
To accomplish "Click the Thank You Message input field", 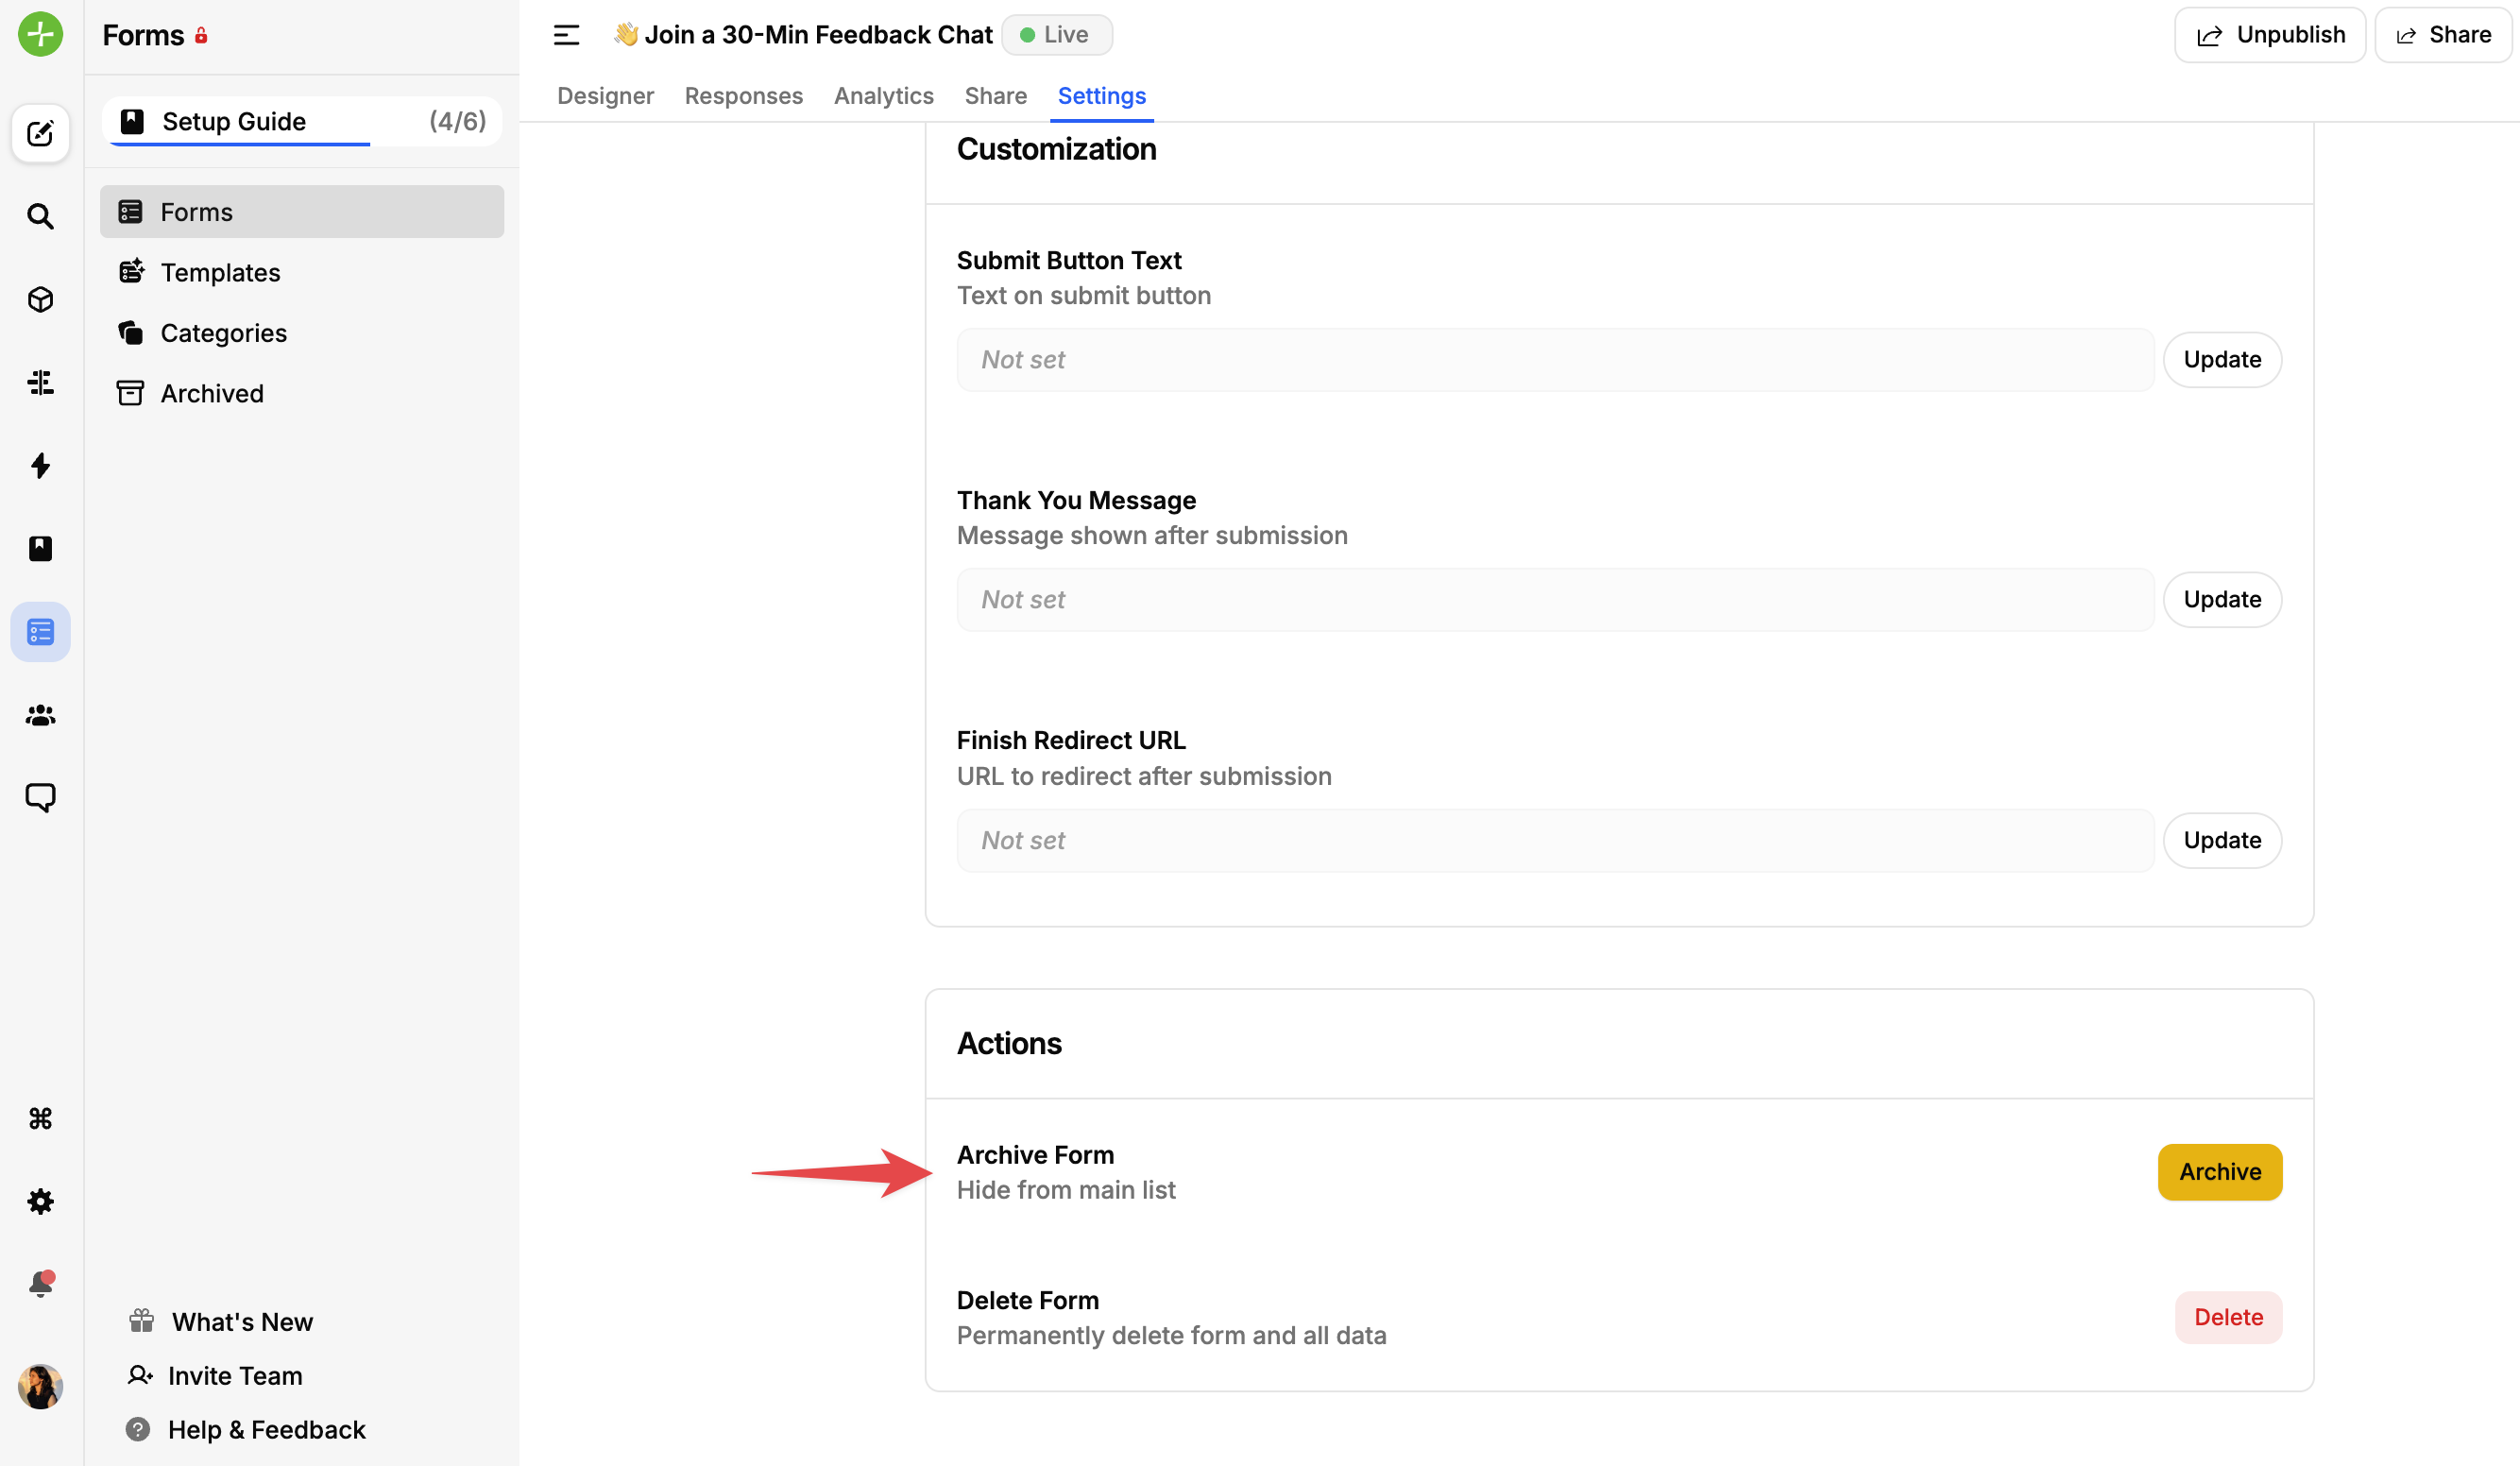I will tap(1555, 600).
